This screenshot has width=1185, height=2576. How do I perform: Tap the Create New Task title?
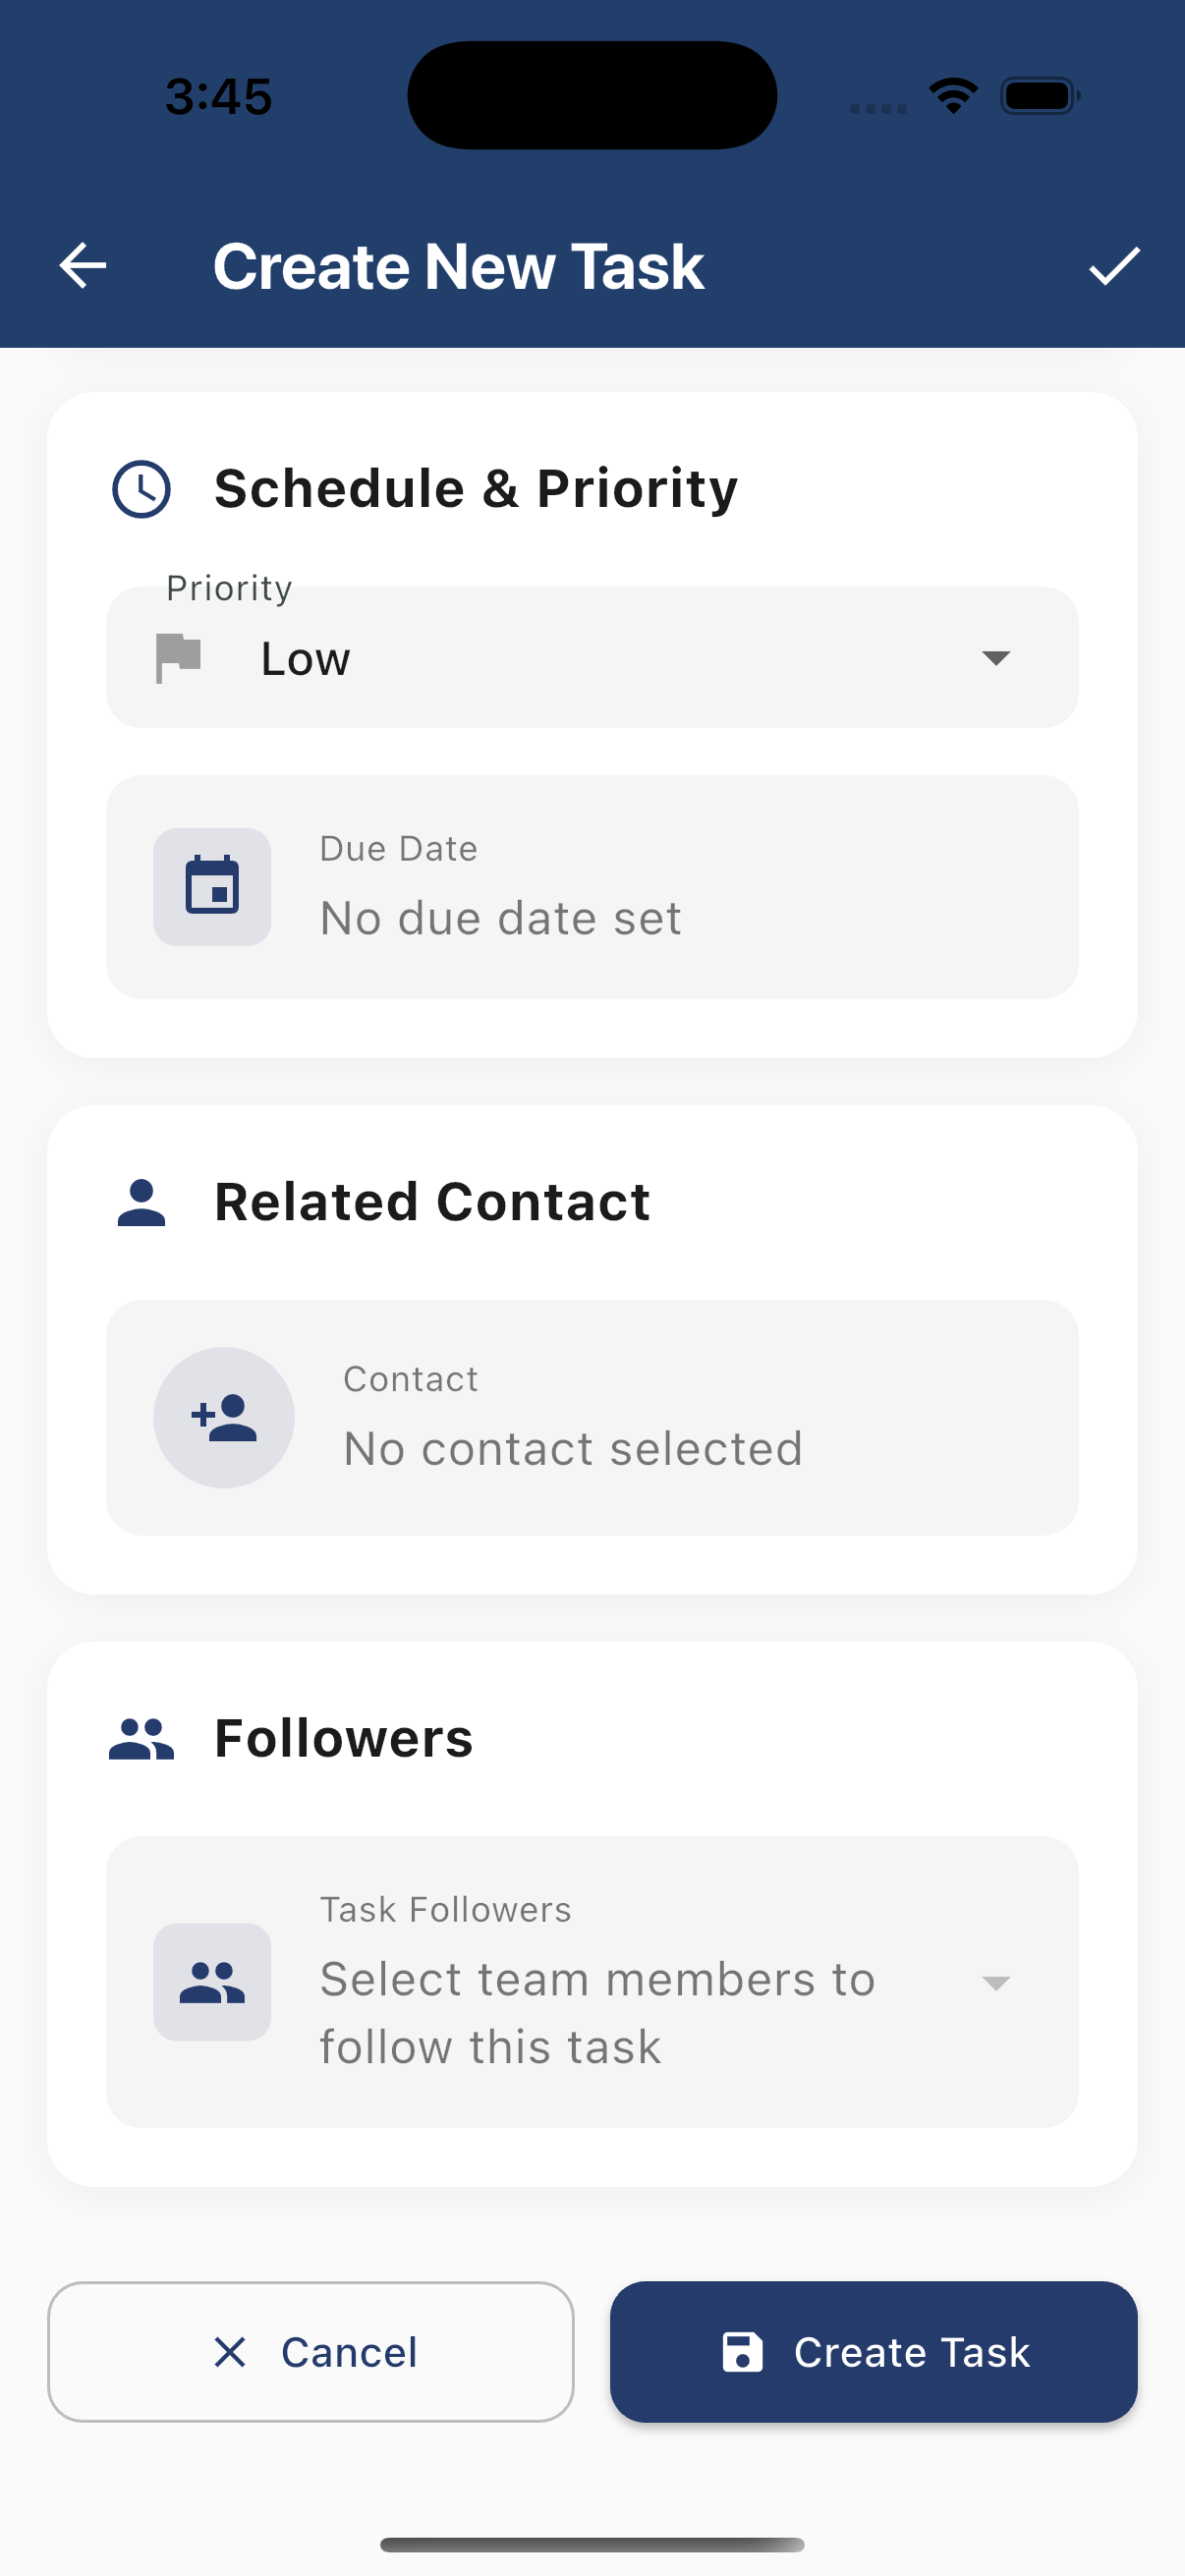tap(459, 267)
